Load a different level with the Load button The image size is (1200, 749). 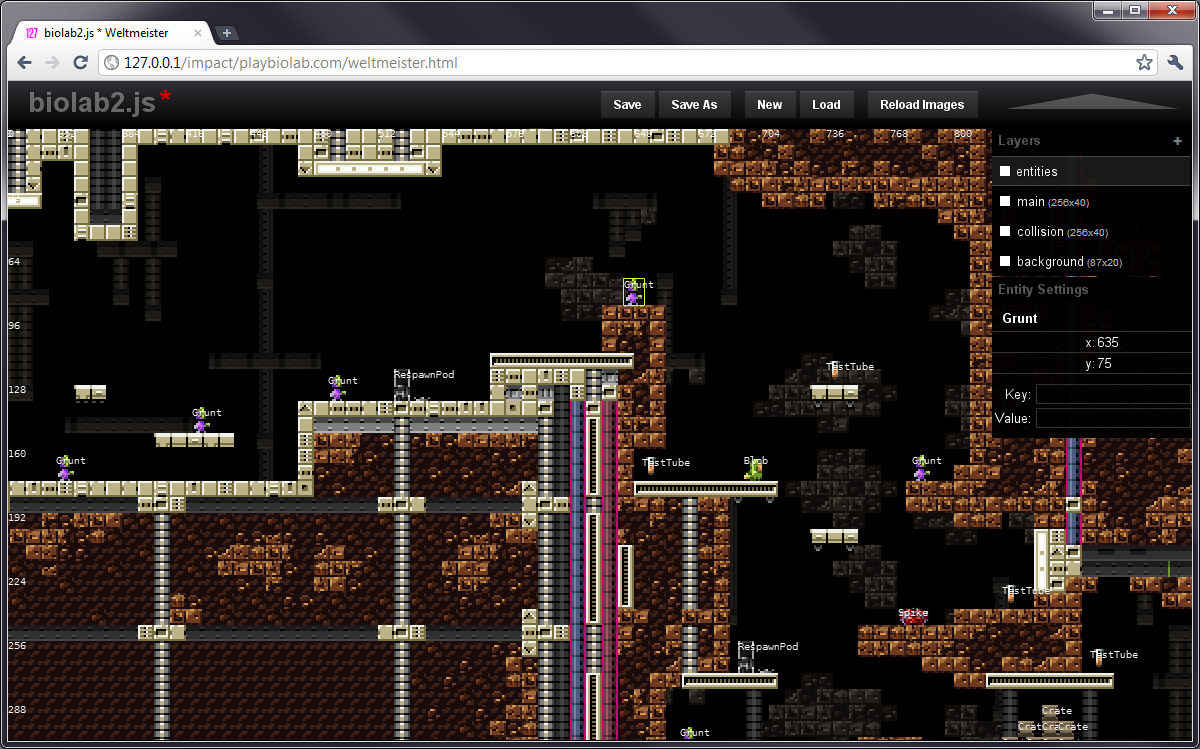826,104
